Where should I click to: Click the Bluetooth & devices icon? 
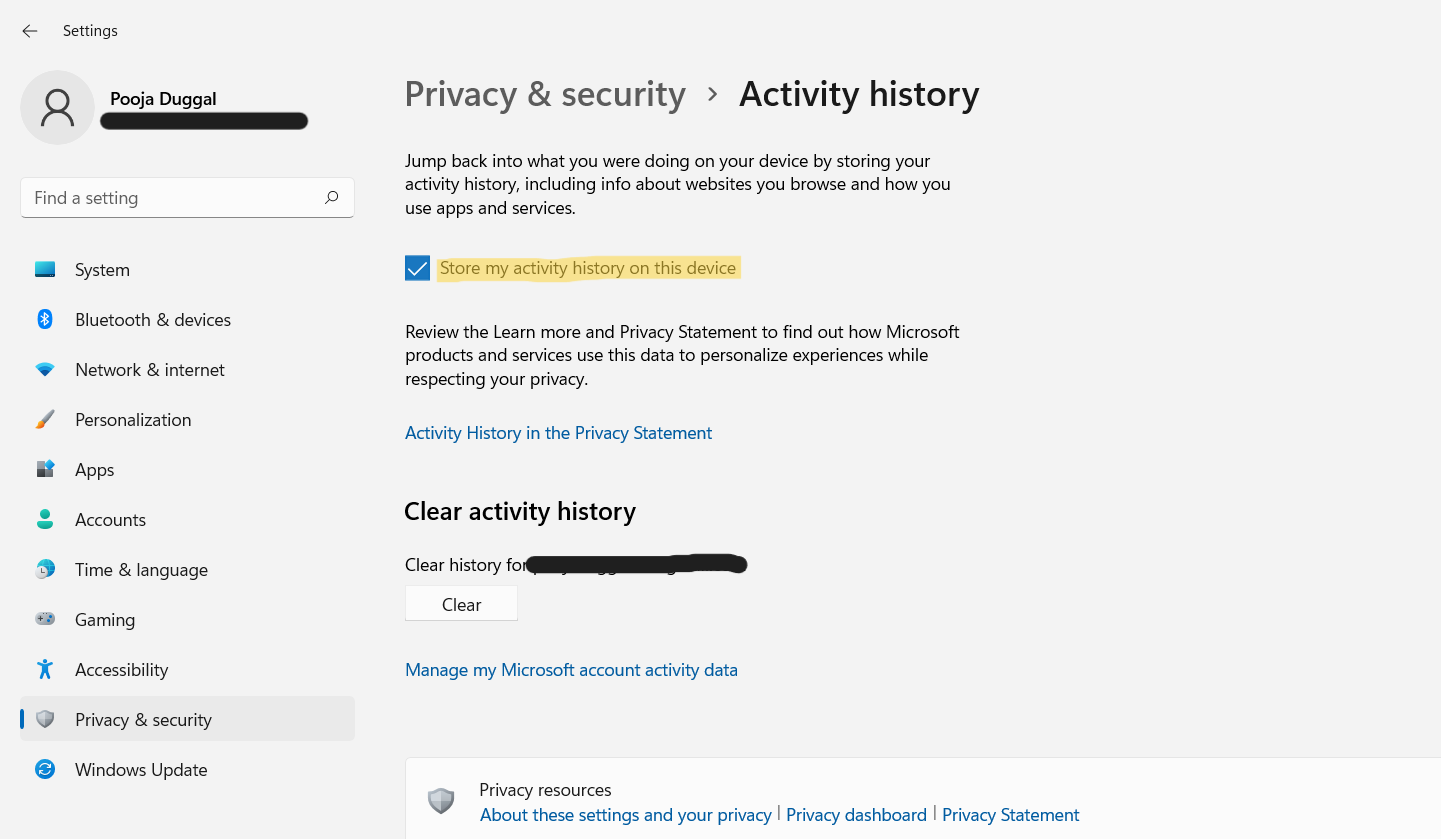coord(45,320)
